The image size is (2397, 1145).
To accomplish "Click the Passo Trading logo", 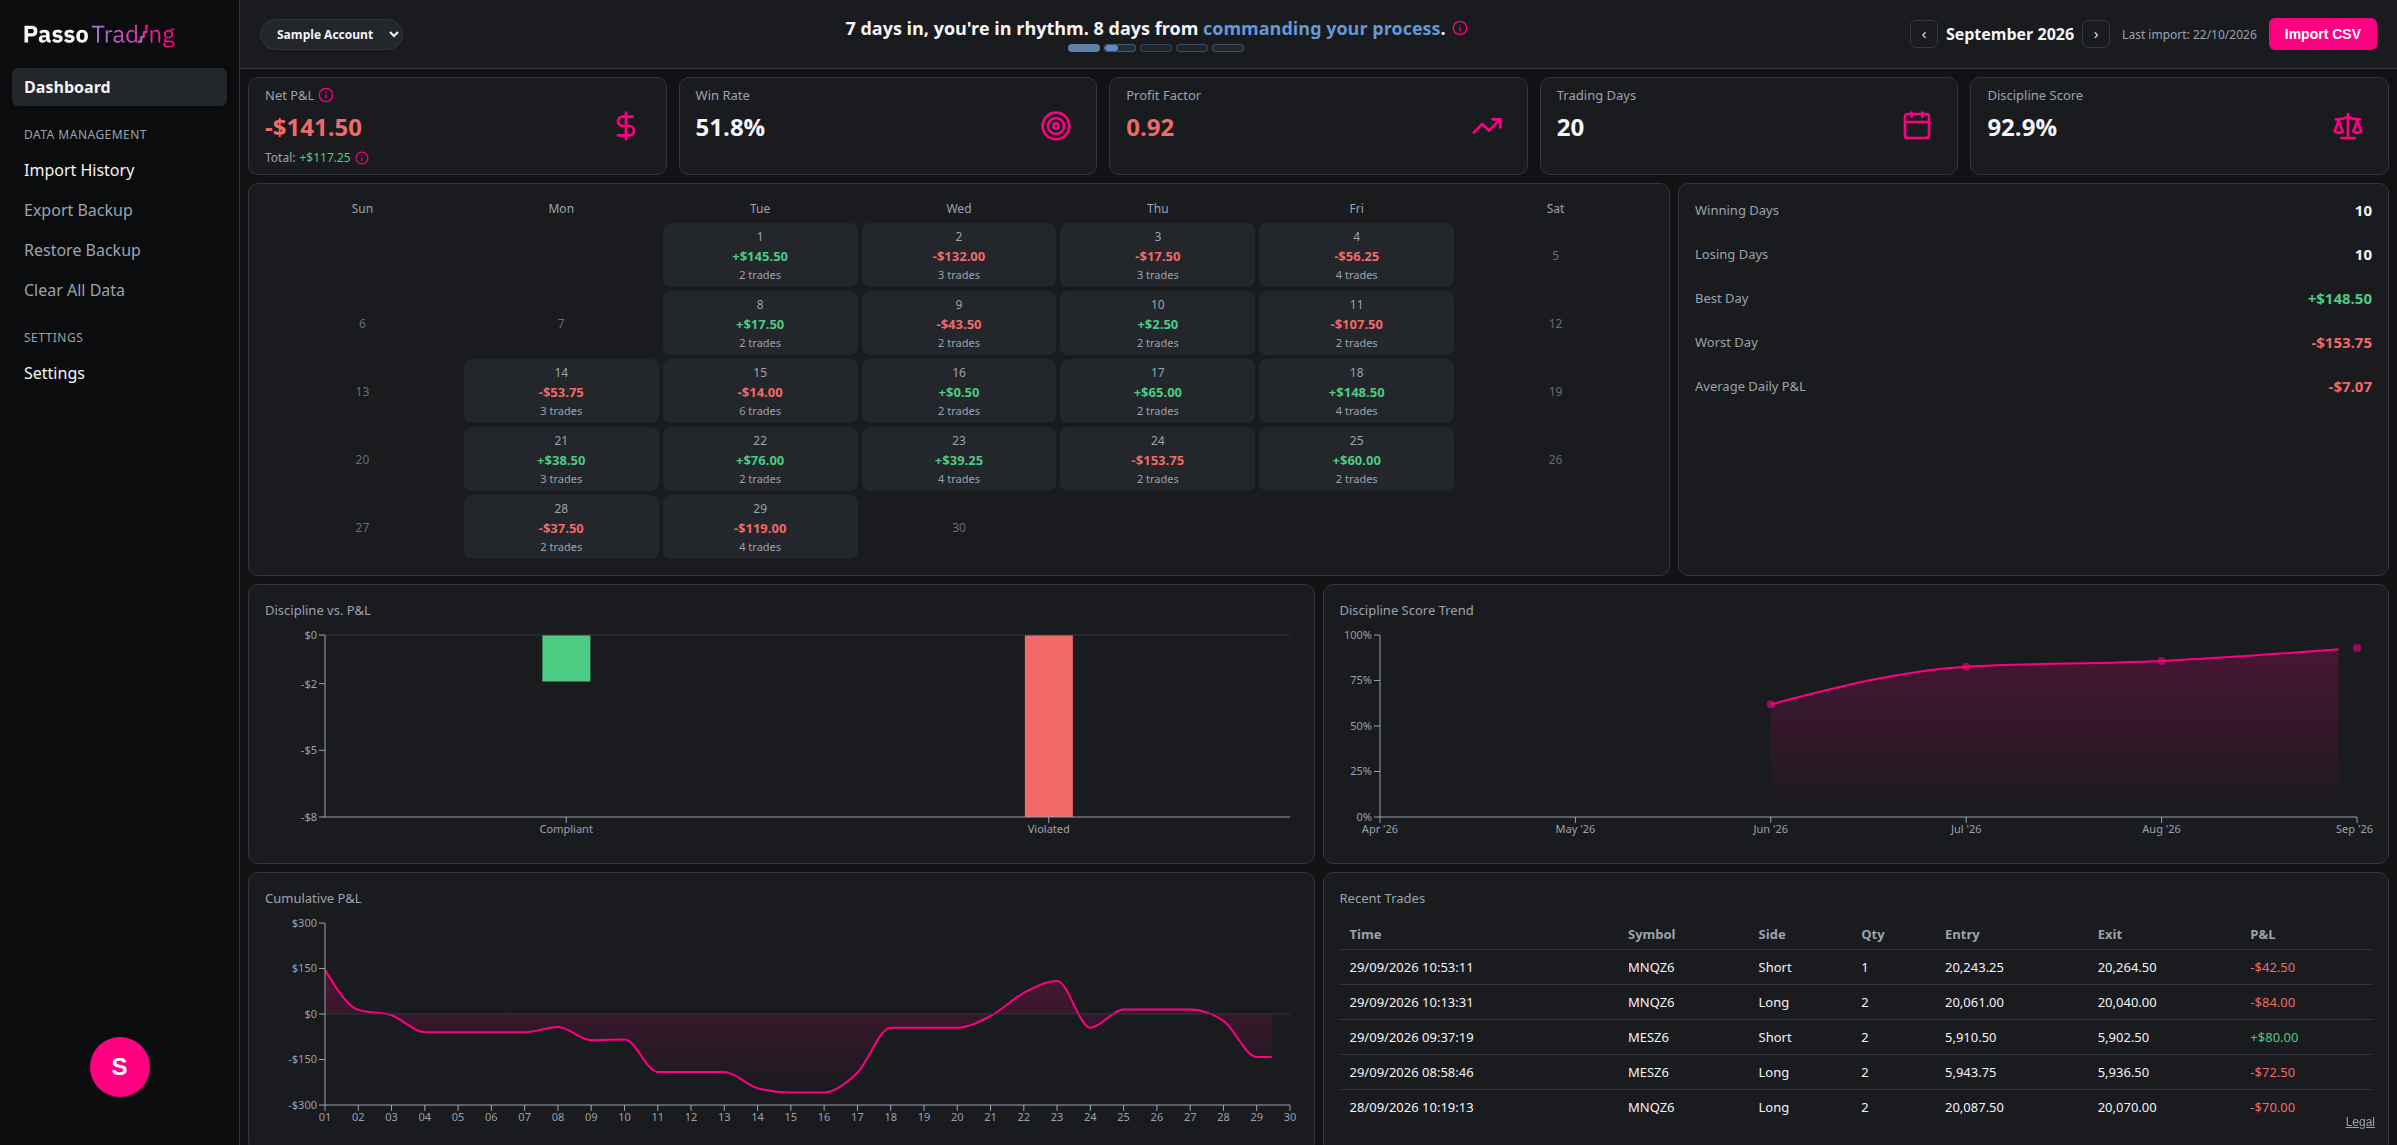I will point(99,35).
